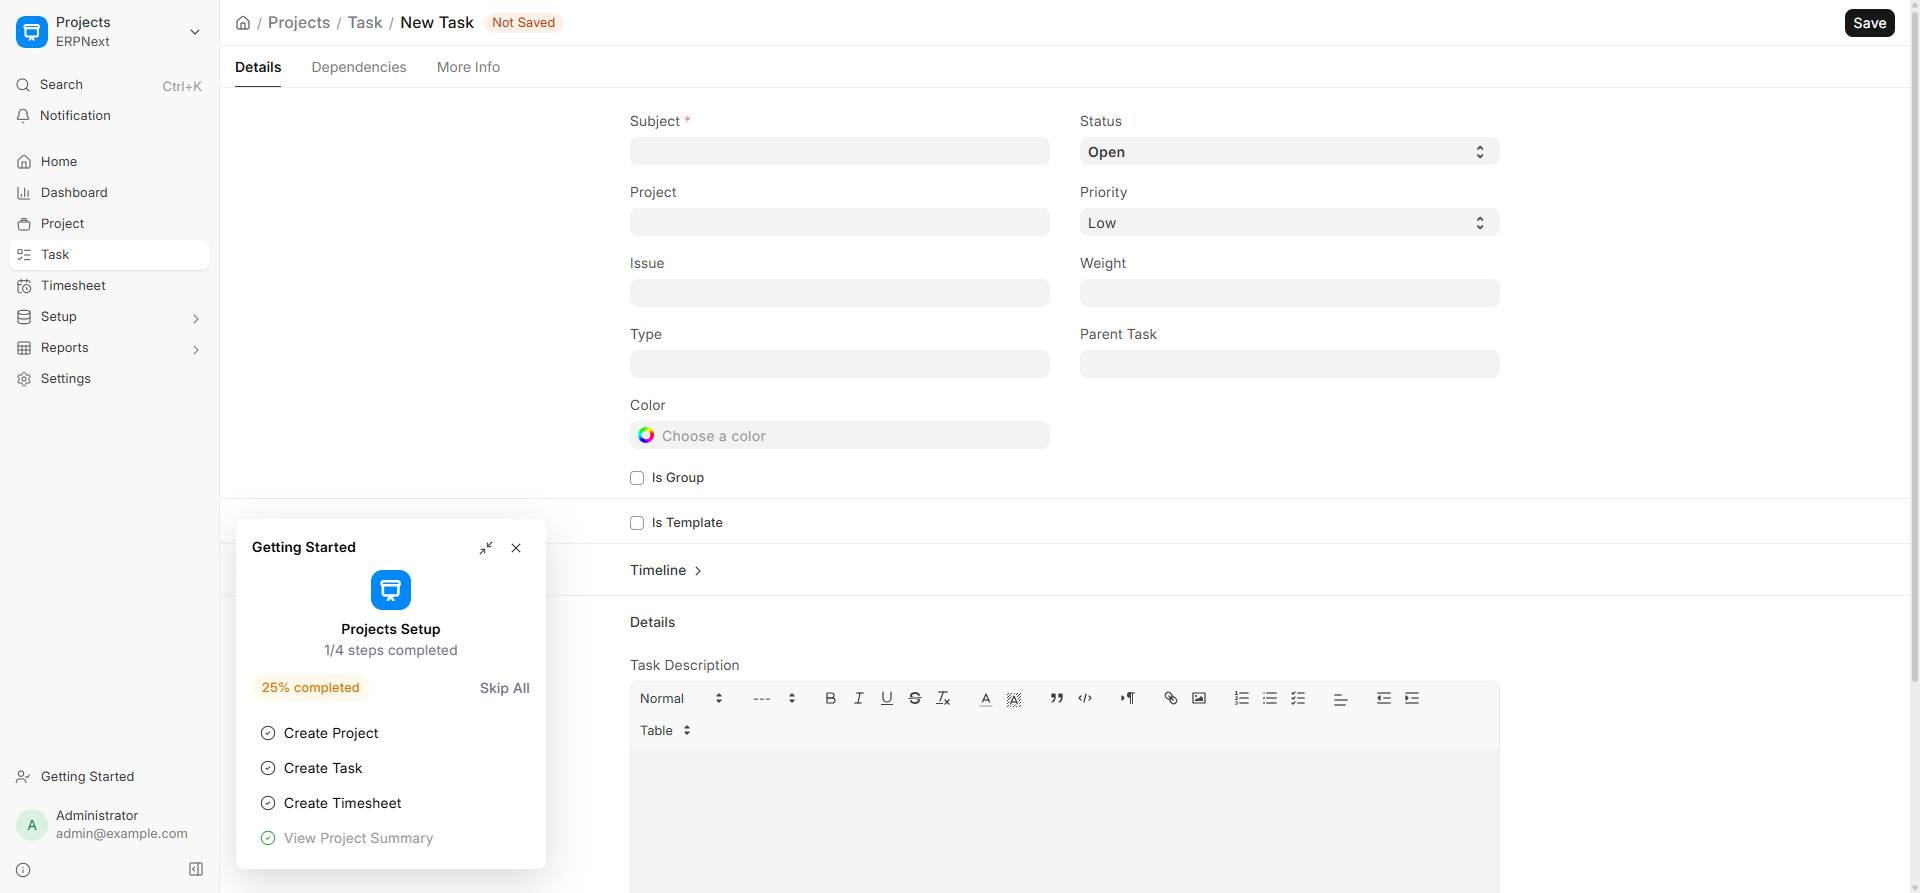Screen dimensions: 1920x893
Task: Focus the Subject input field
Action: pyautogui.click(x=839, y=152)
